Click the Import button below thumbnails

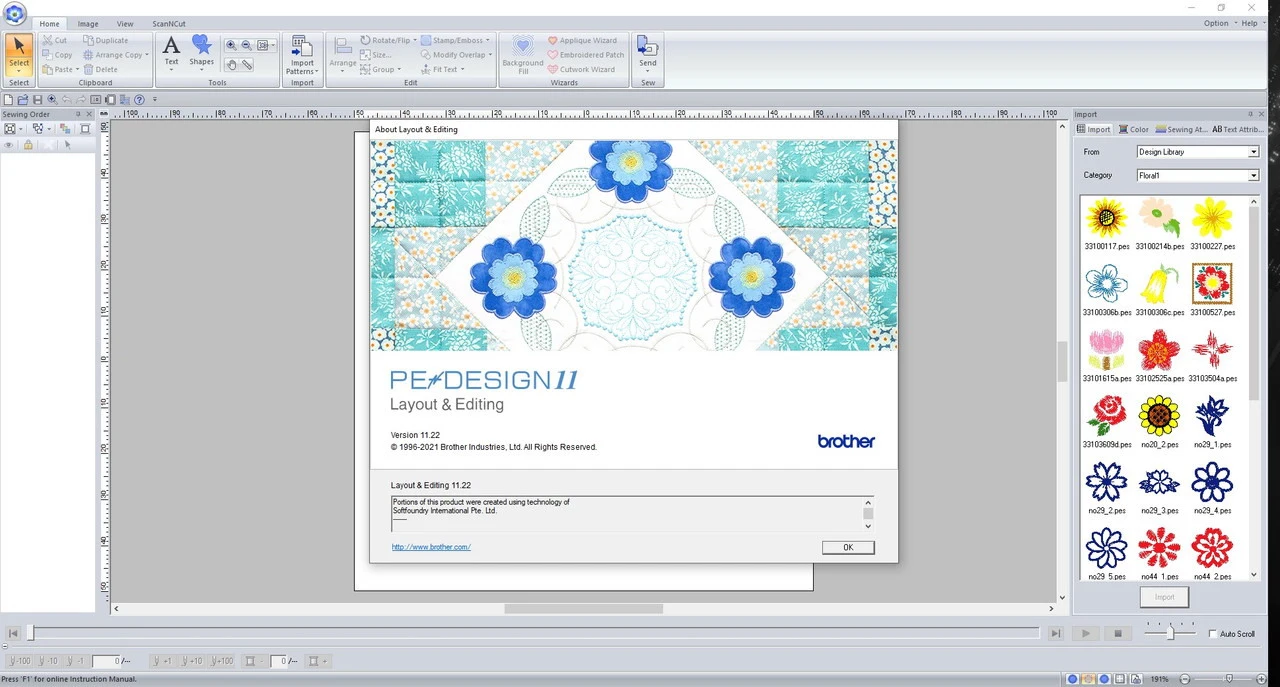click(1164, 597)
